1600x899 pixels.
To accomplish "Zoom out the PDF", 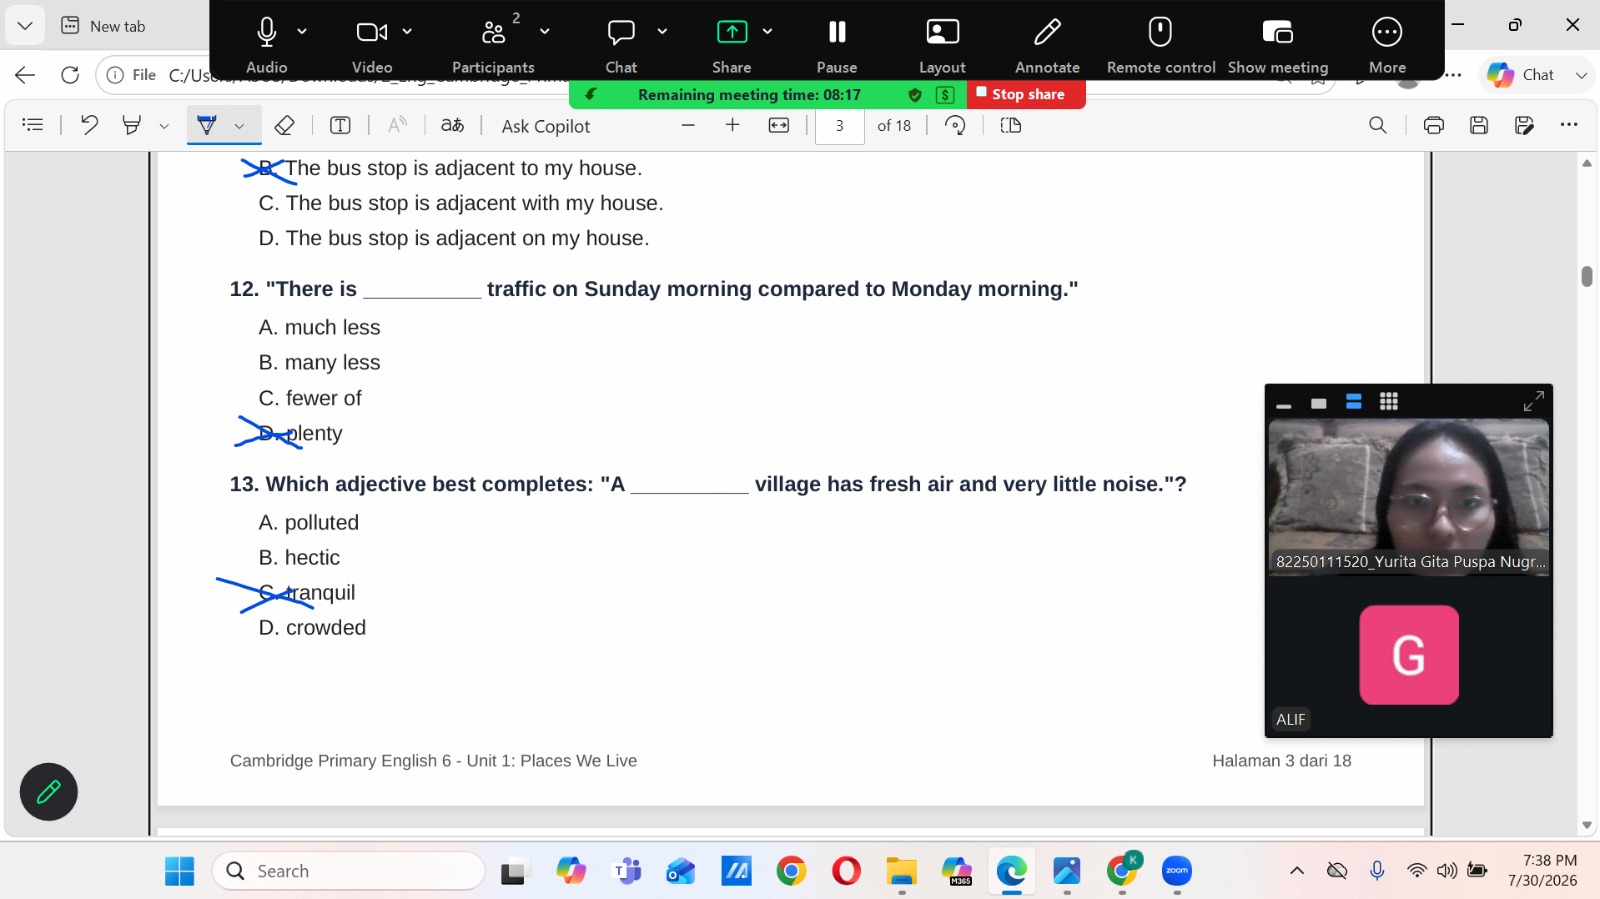I will pyautogui.click(x=688, y=125).
